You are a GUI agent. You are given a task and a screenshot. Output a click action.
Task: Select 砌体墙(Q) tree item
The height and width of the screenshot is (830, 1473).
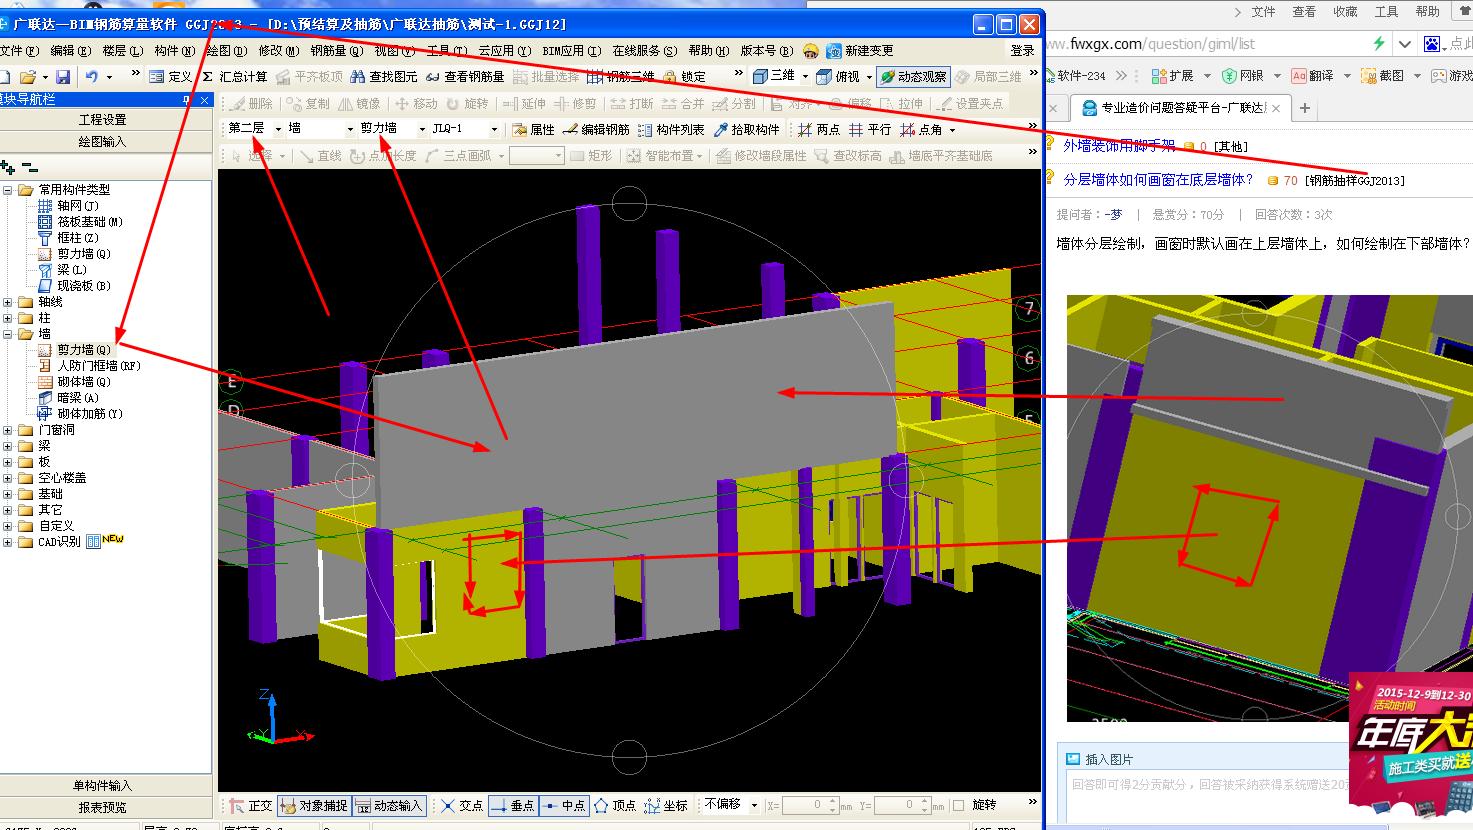(x=83, y=382)
